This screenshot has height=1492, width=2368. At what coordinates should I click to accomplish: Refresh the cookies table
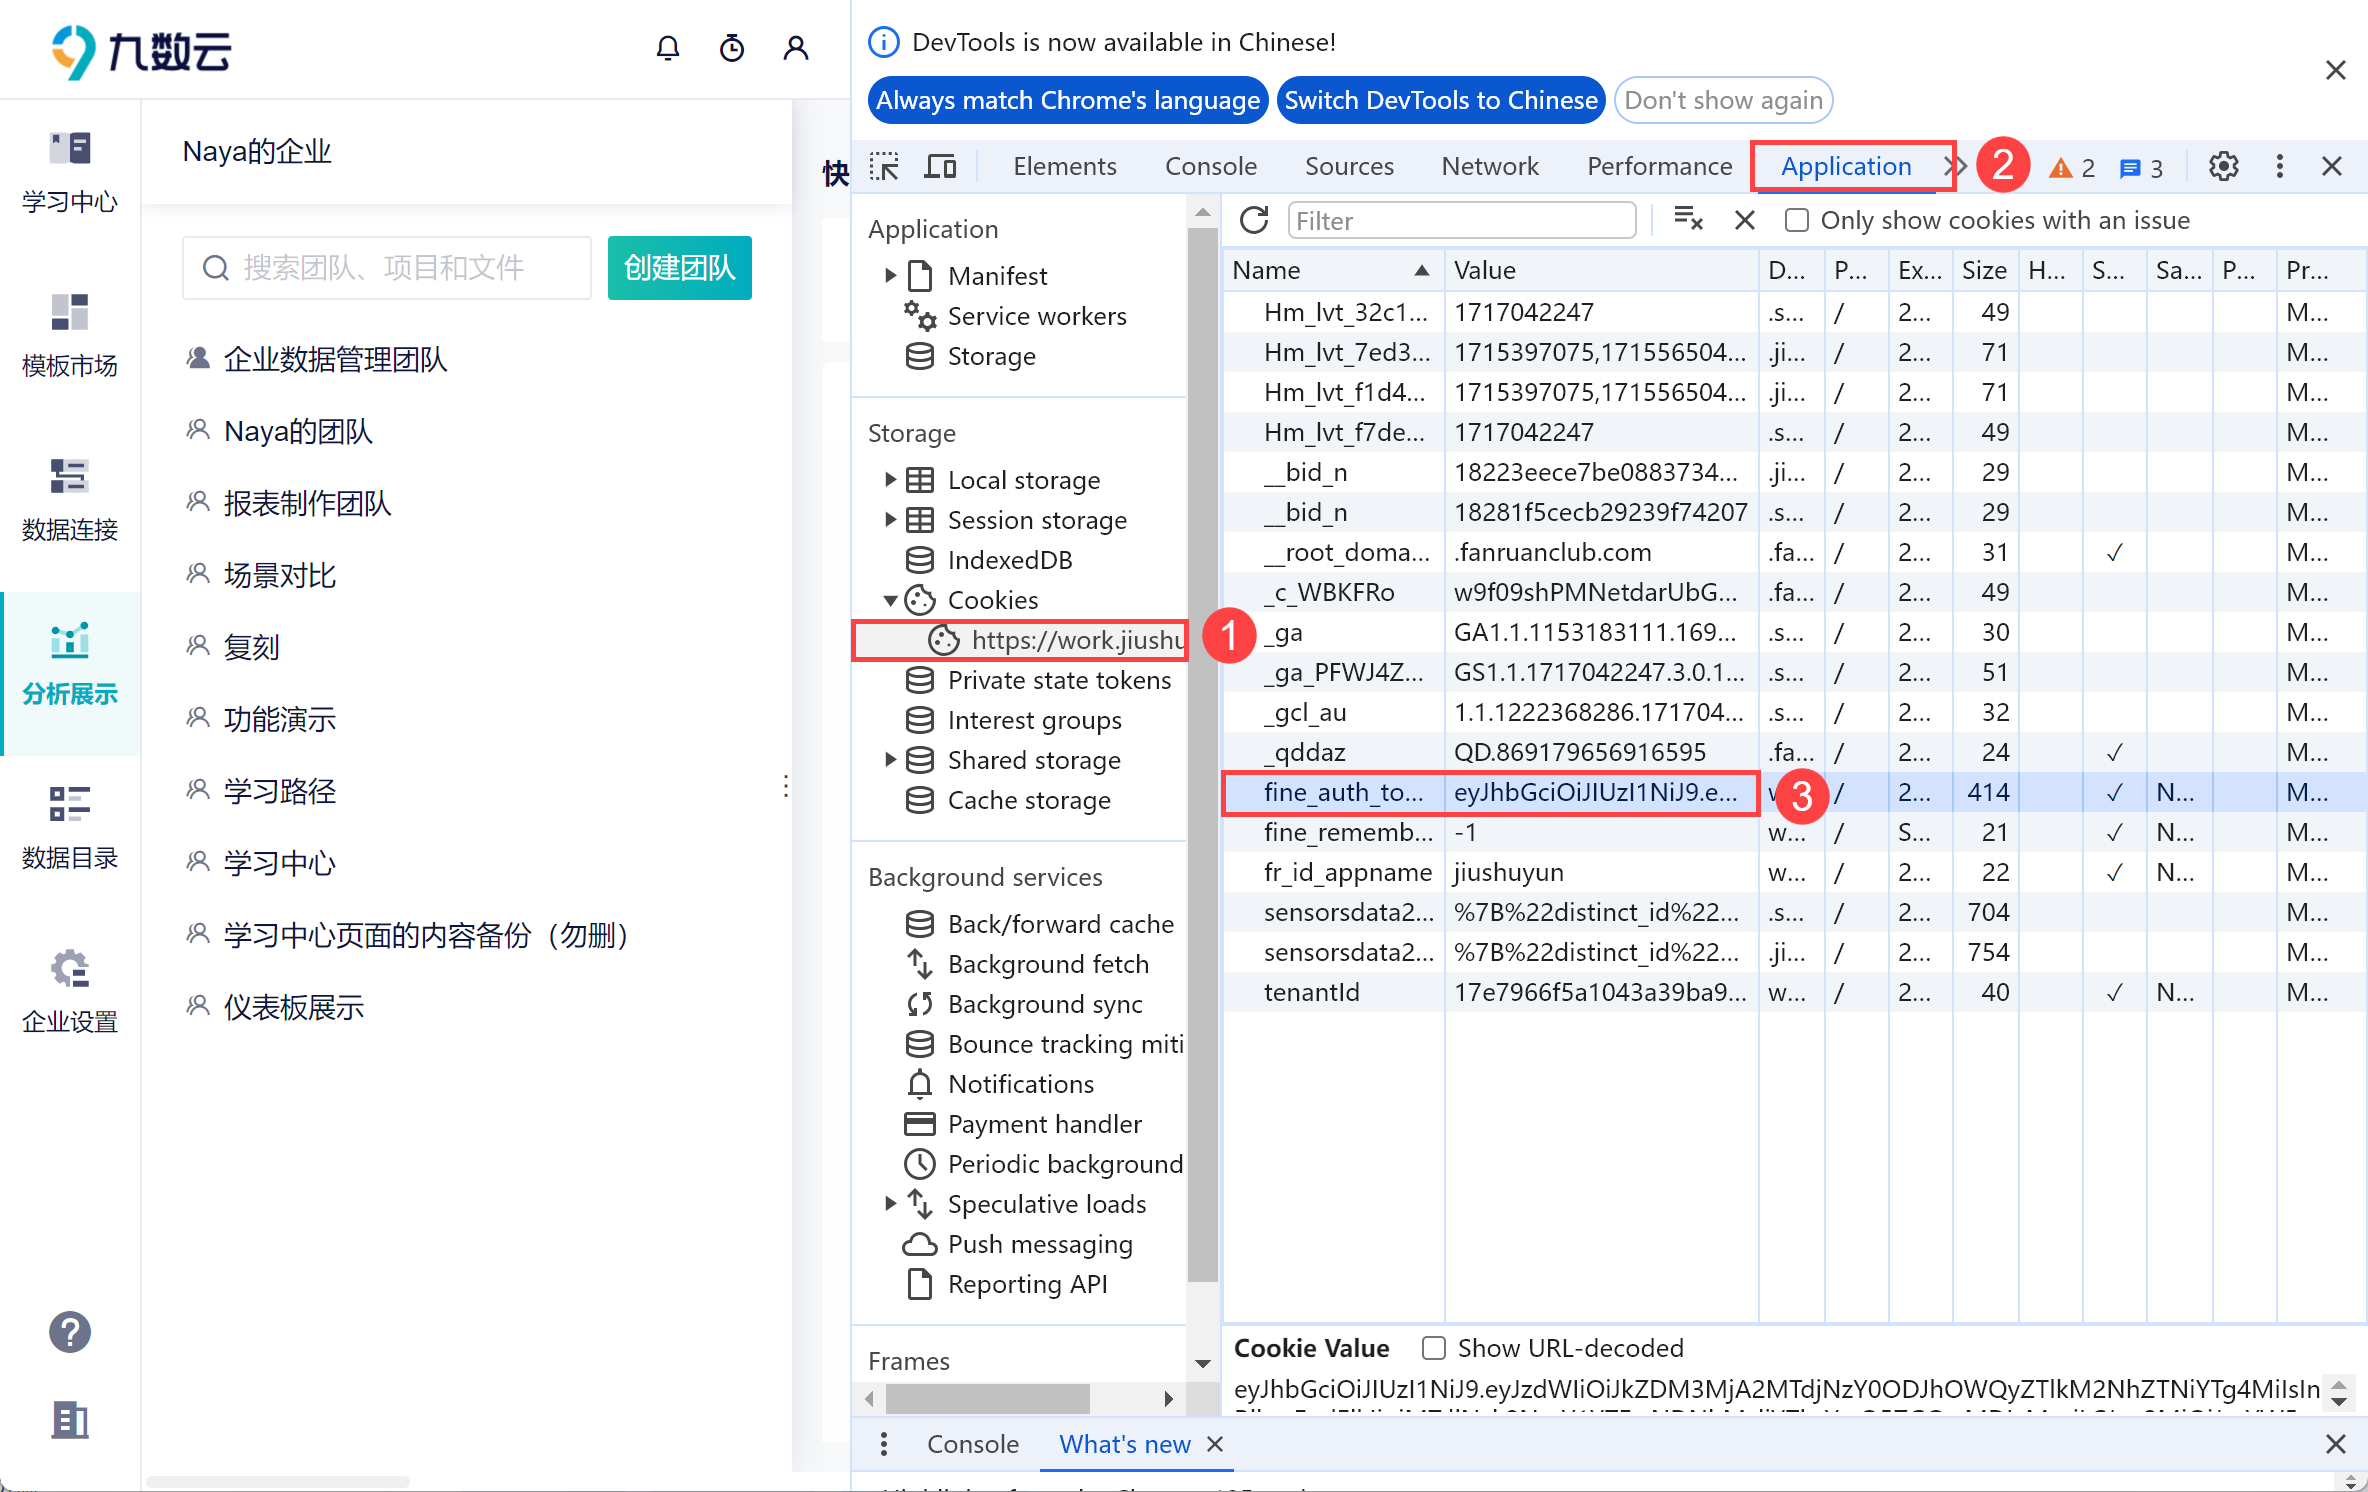click(1254, 220)
